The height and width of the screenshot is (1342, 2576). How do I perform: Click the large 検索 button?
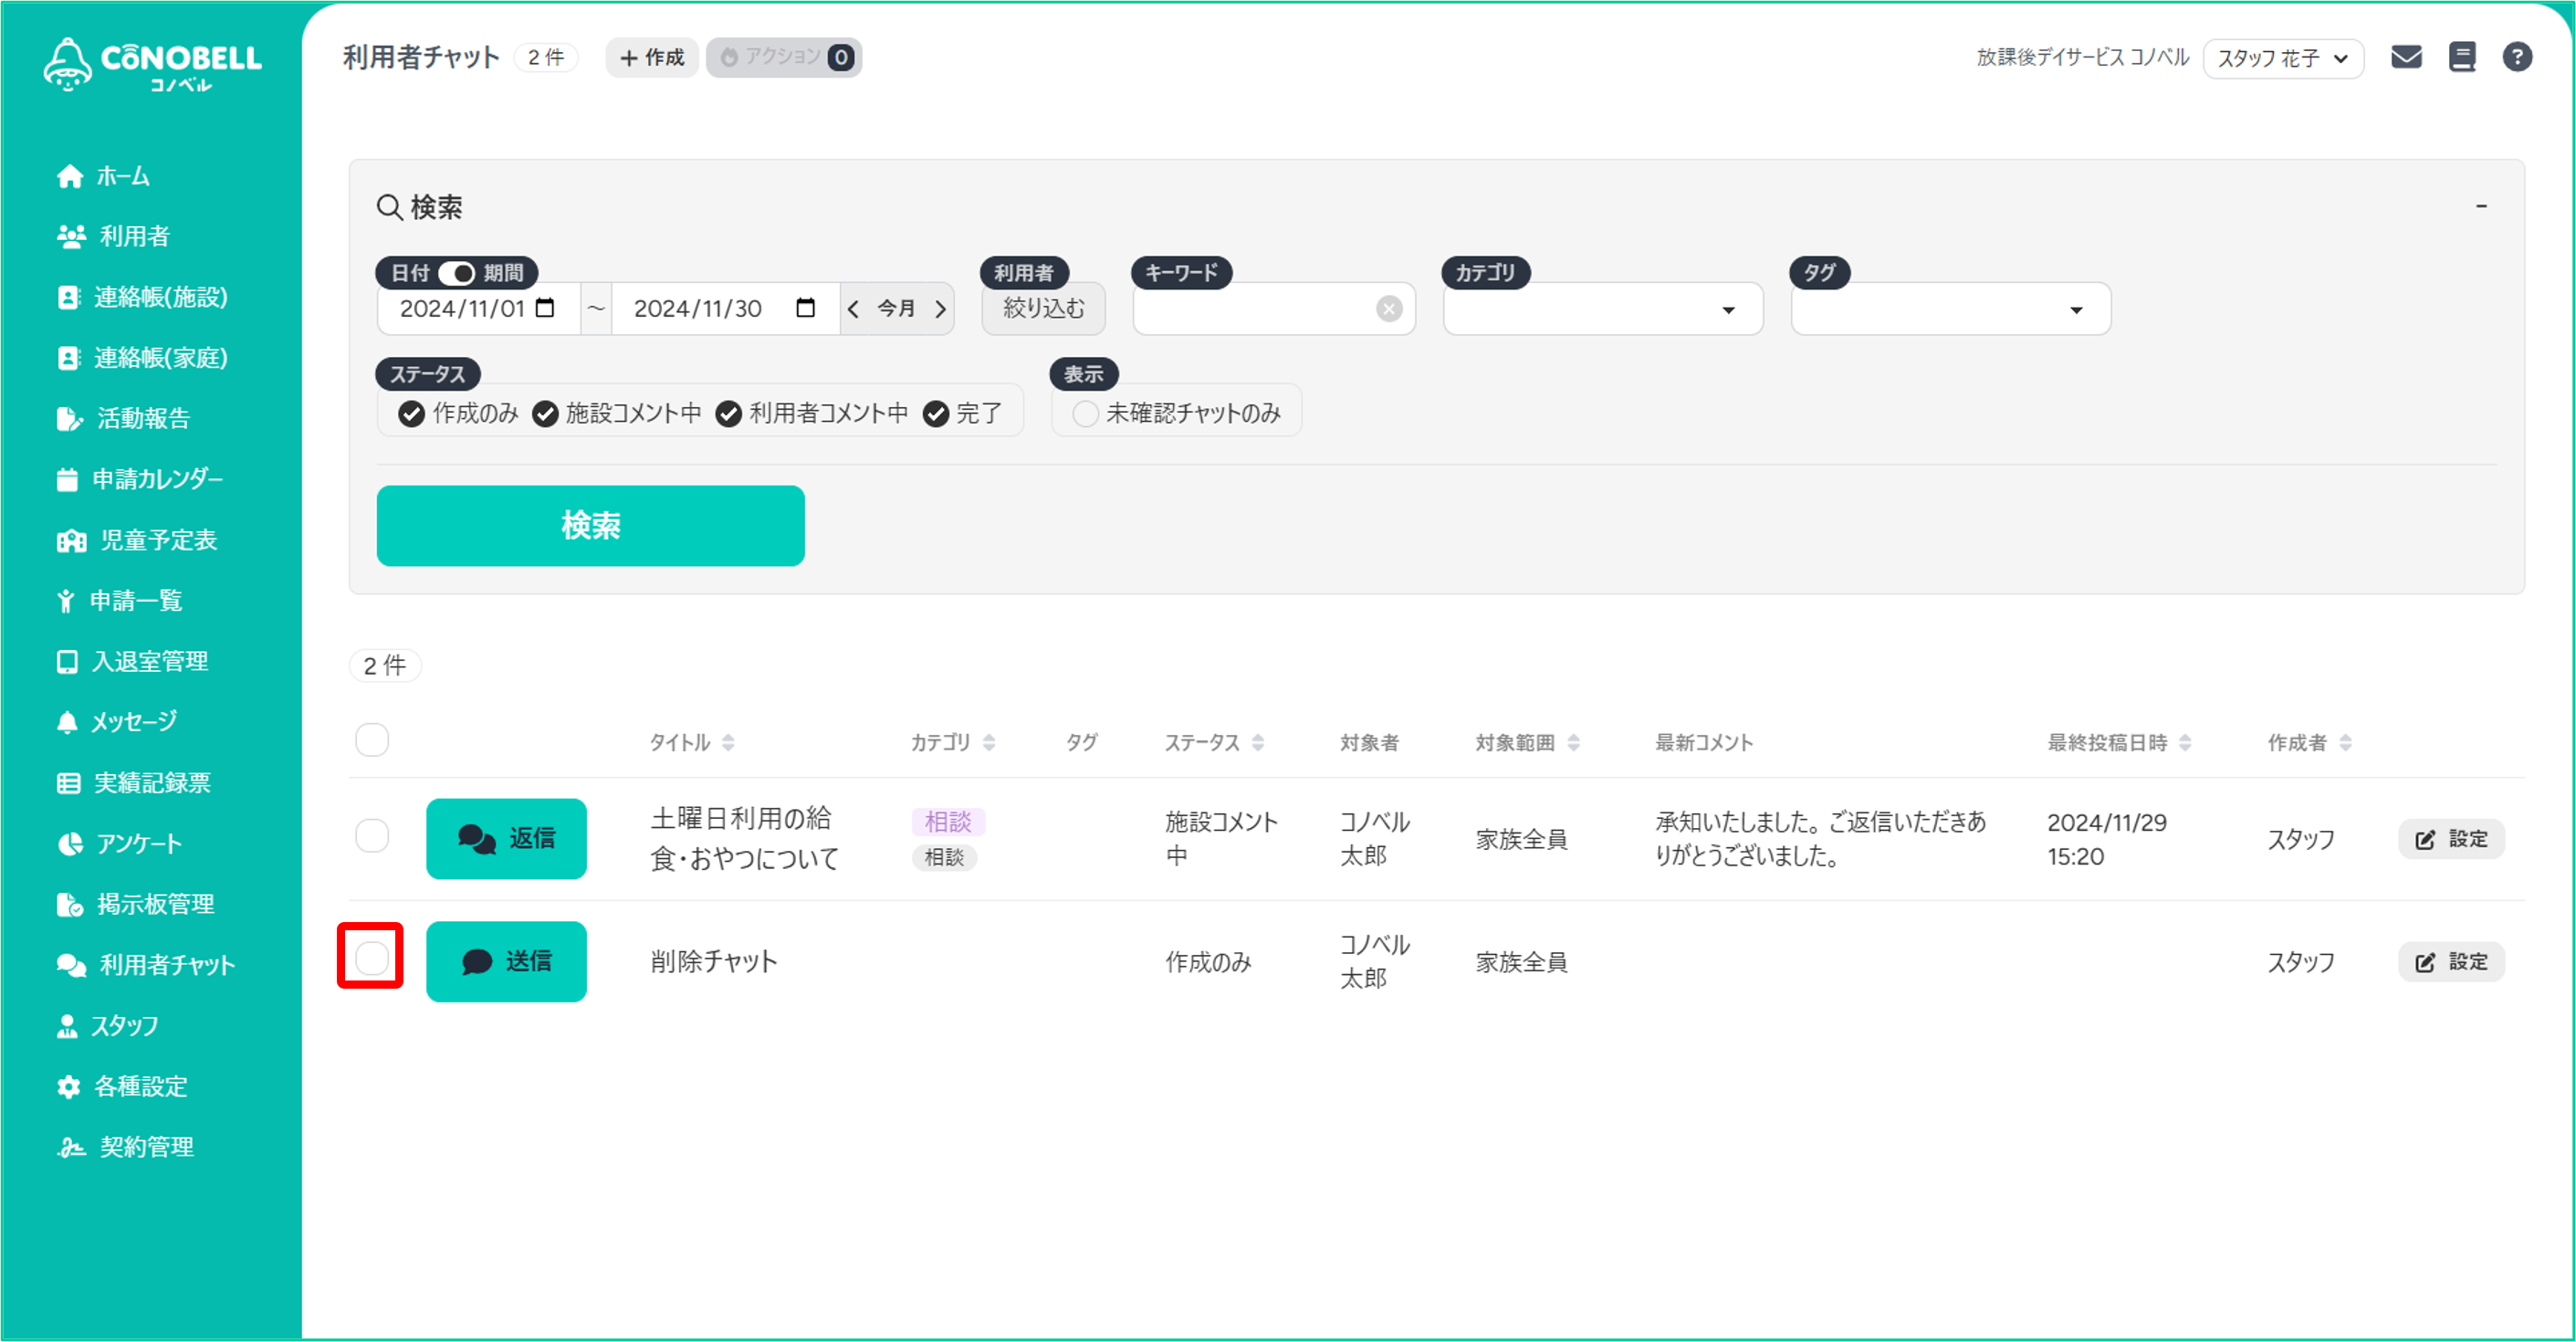click(x=590, y=525)
